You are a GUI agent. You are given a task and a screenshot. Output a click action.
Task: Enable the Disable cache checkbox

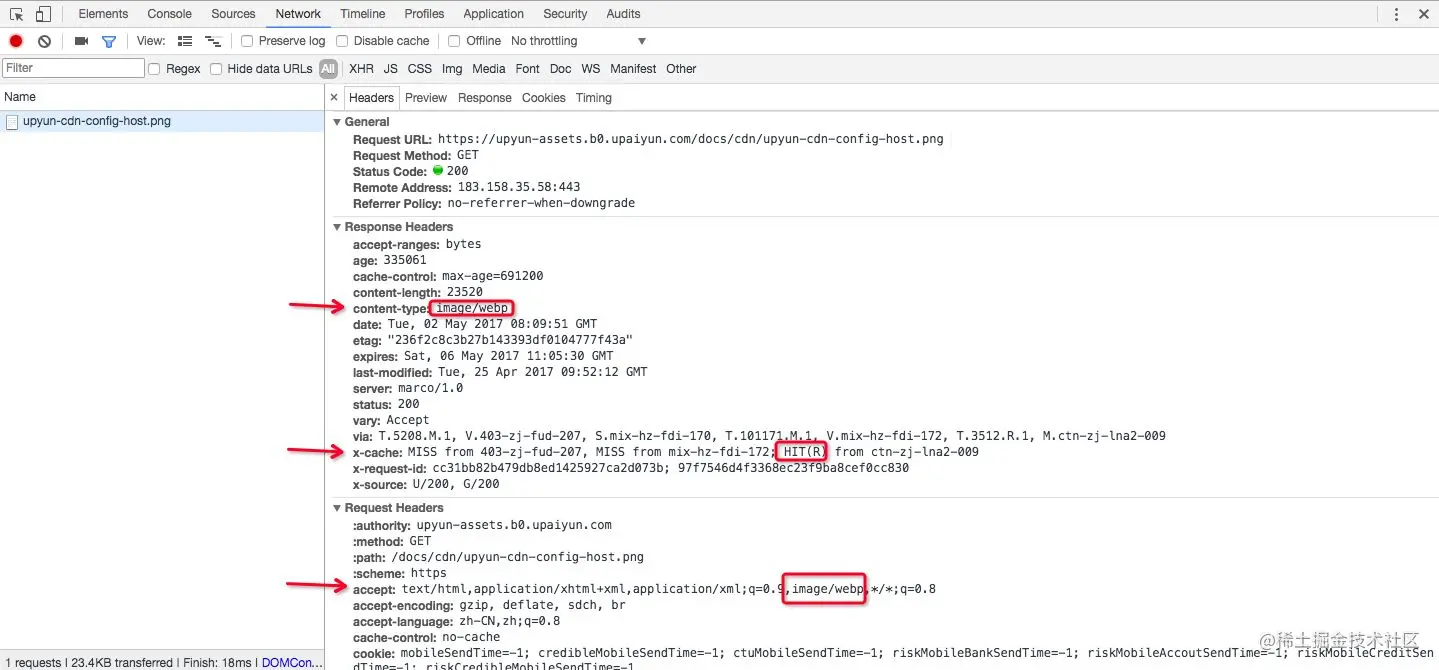click(342, 41)
